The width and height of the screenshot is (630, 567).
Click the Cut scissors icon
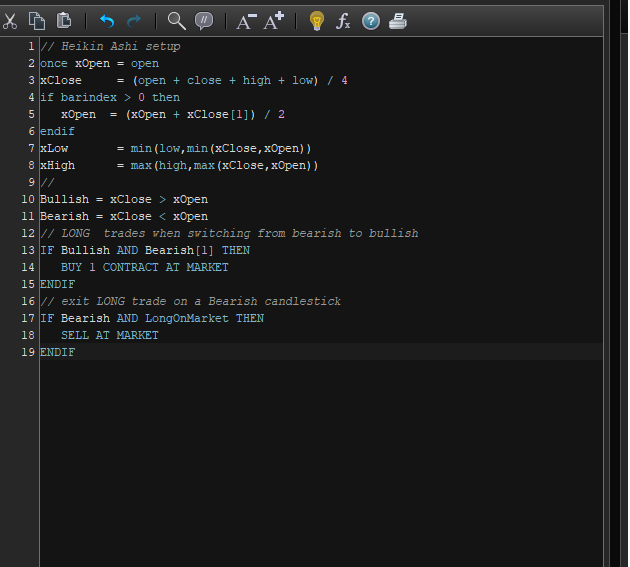[x=11, y=21]
